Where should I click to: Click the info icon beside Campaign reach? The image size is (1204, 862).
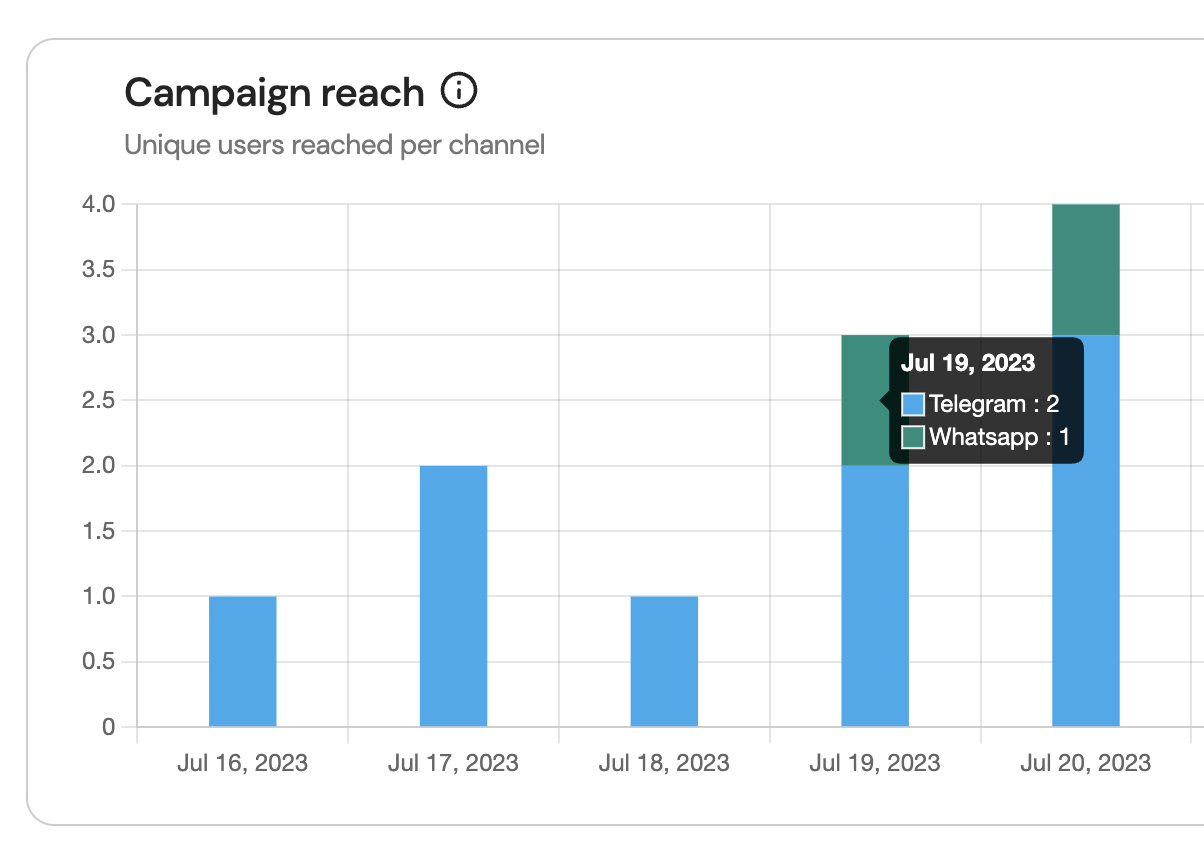click(x=459, y=91)
